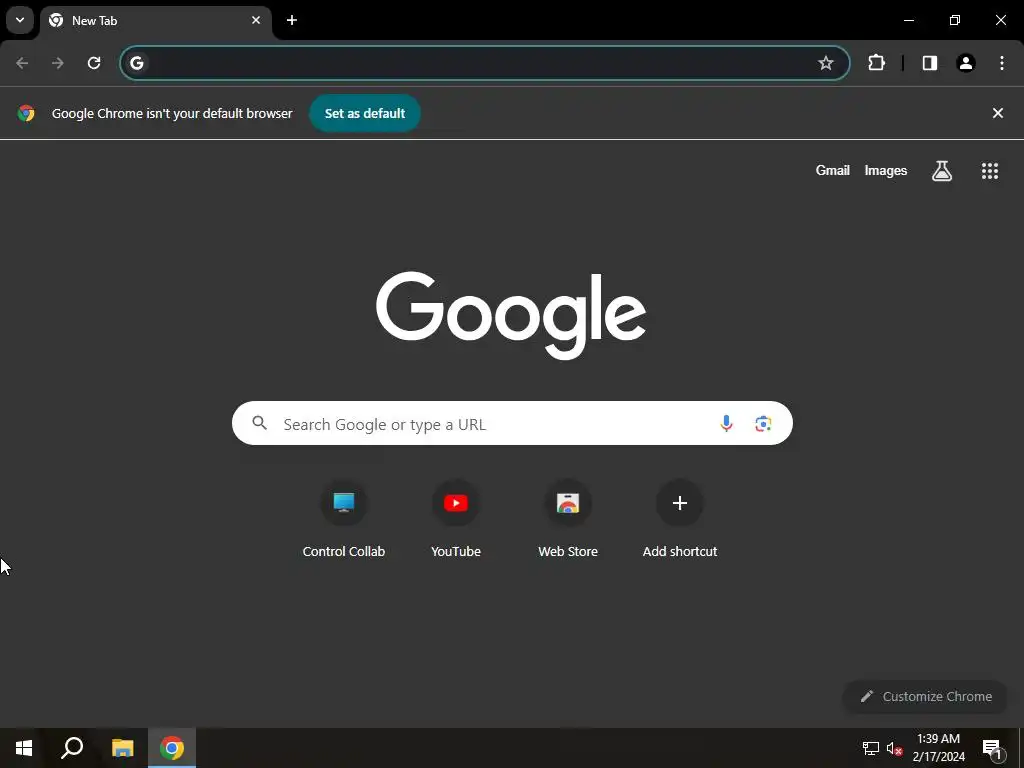Screen dimensions: 1024x768
Task: Click the Chrome favicon on New Tab
Action: 56,20
